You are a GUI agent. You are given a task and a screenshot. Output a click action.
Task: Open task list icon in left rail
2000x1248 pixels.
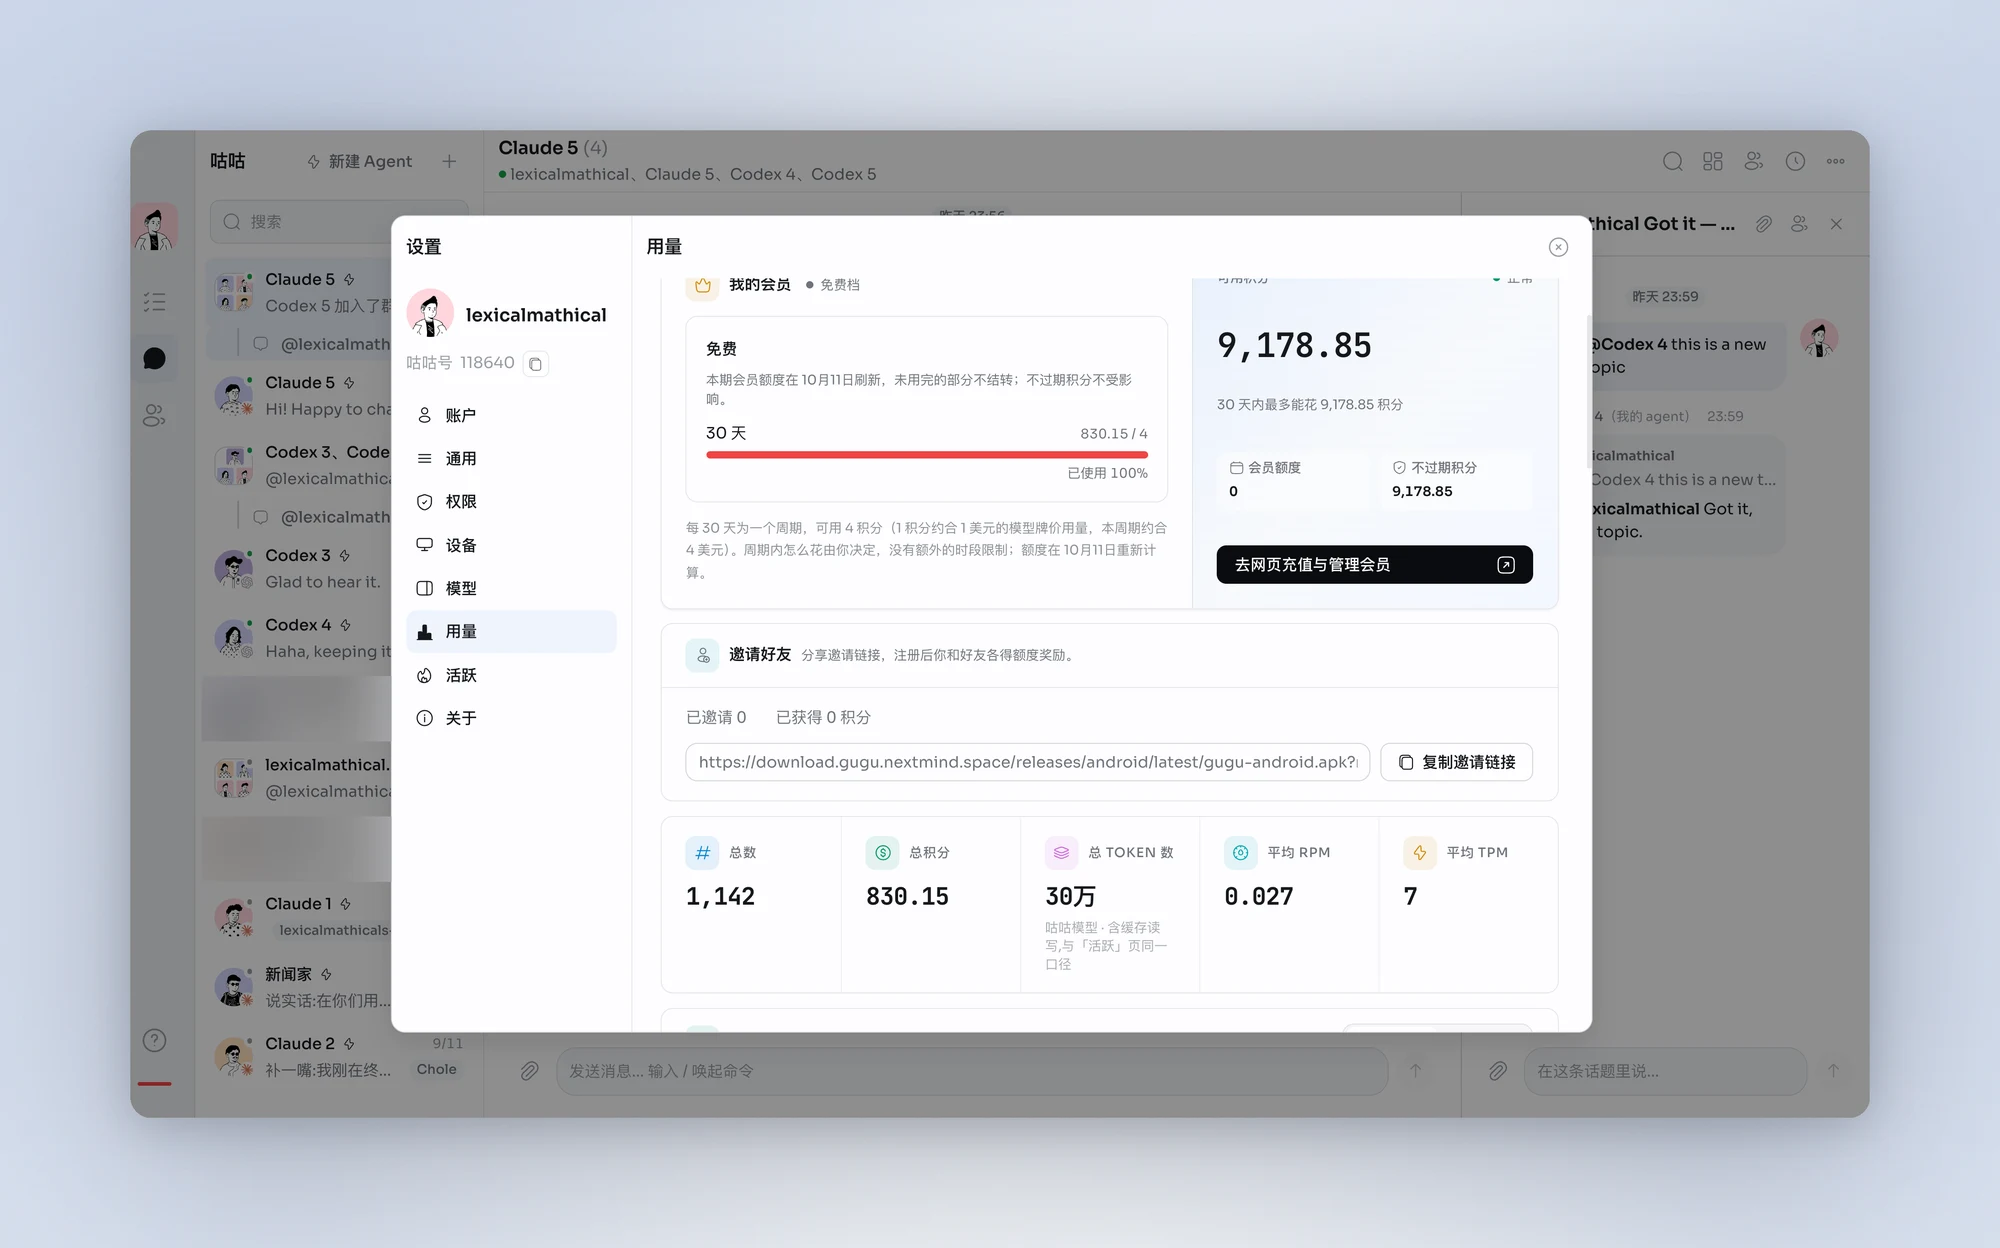(154, 302)
